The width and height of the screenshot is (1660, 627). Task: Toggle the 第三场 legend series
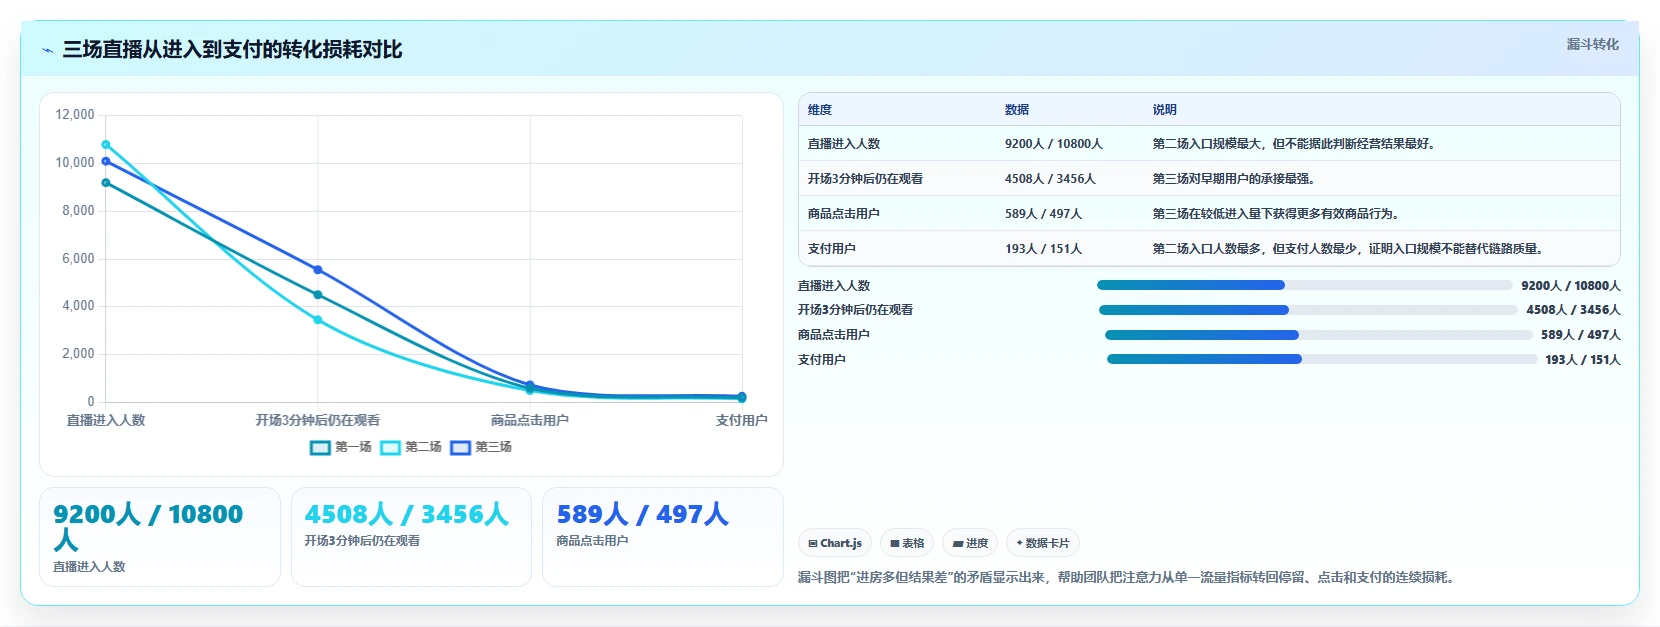[x=481, y=447]
